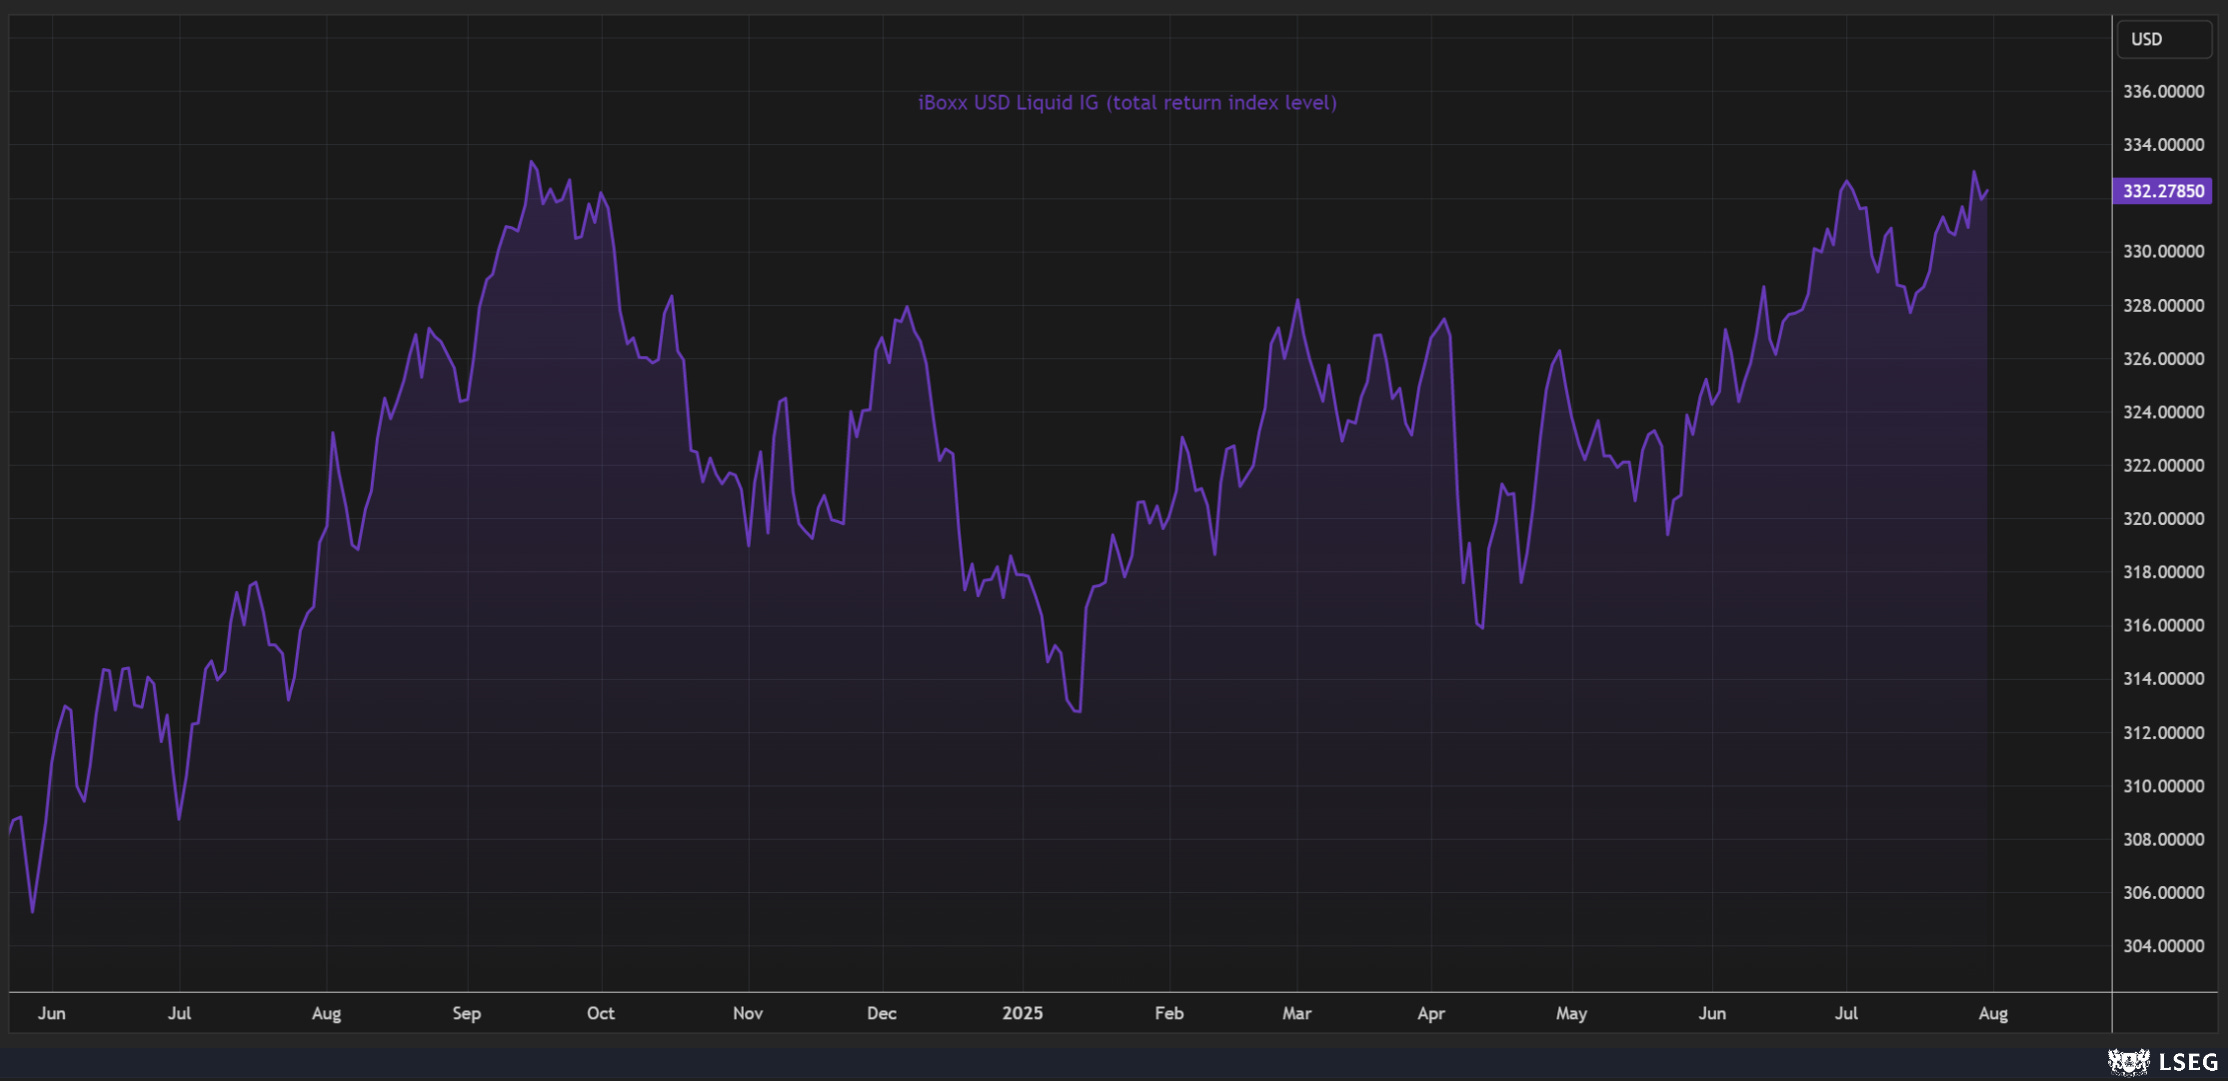The image size is (2228, 1081).
Task: Click the 2025 year label on time axis
Action: 1022,1013
